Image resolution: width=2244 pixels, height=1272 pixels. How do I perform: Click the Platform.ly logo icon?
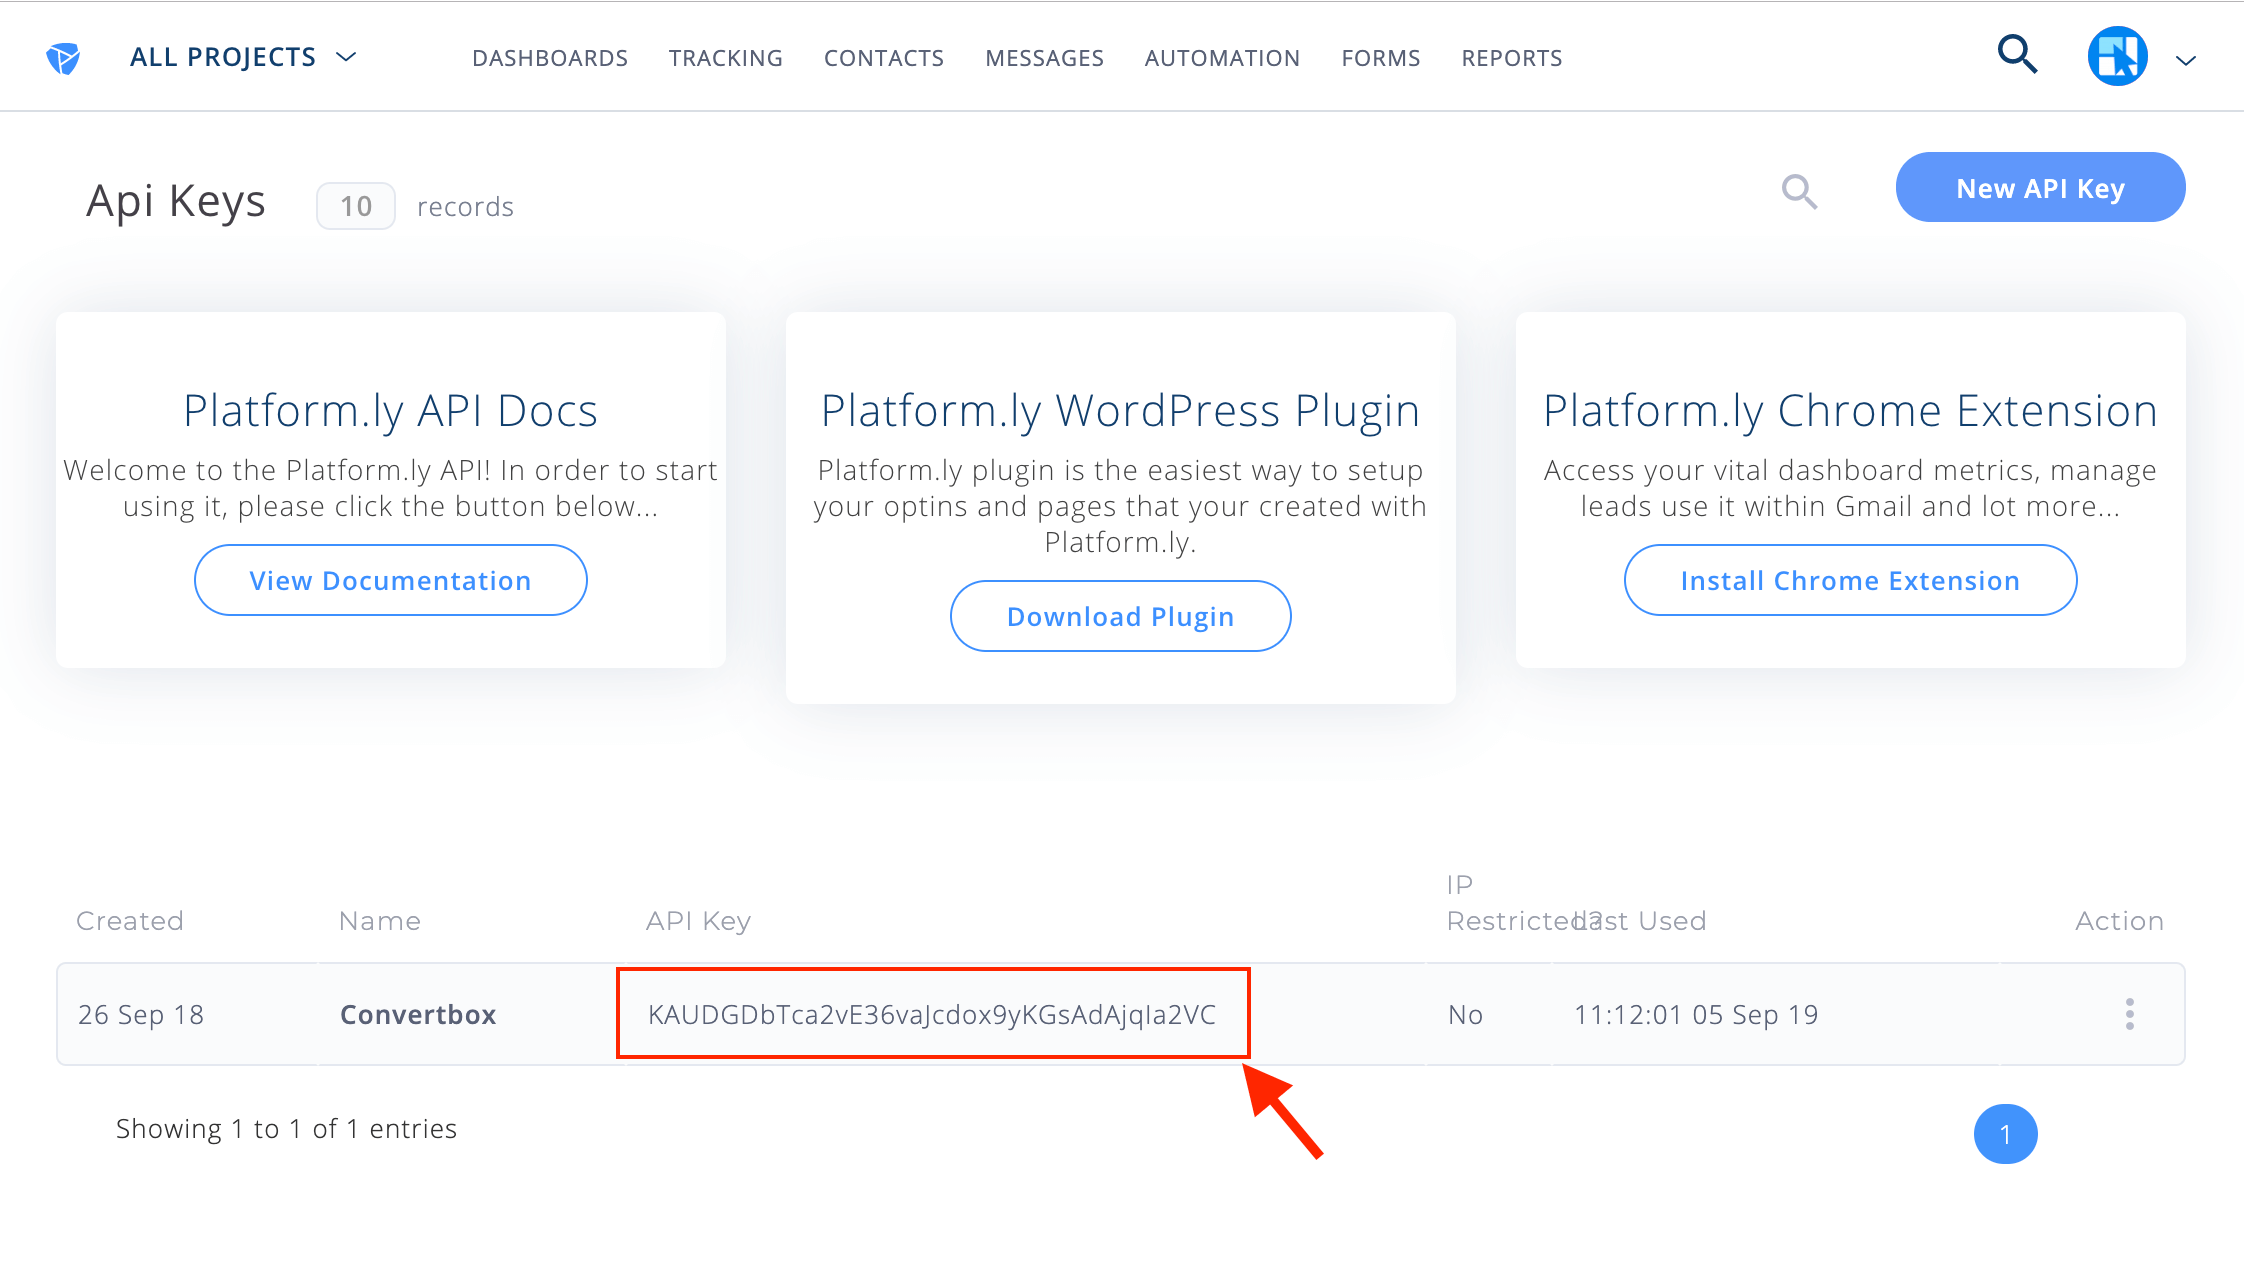pos(63,58)
